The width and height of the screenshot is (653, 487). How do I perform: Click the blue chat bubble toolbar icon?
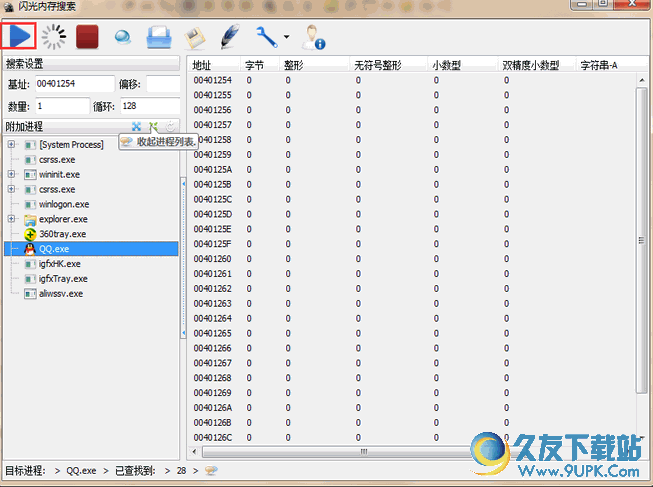(123, 37)
